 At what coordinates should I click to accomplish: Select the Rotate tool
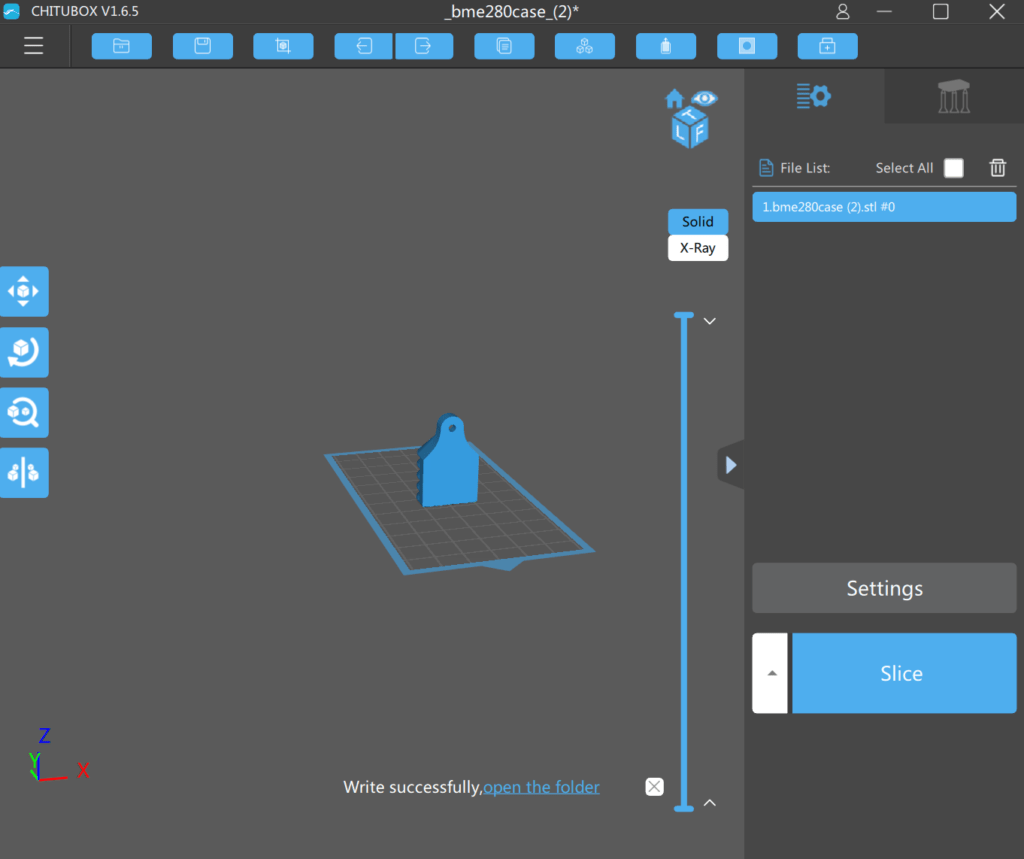click(x=24, y=352)
